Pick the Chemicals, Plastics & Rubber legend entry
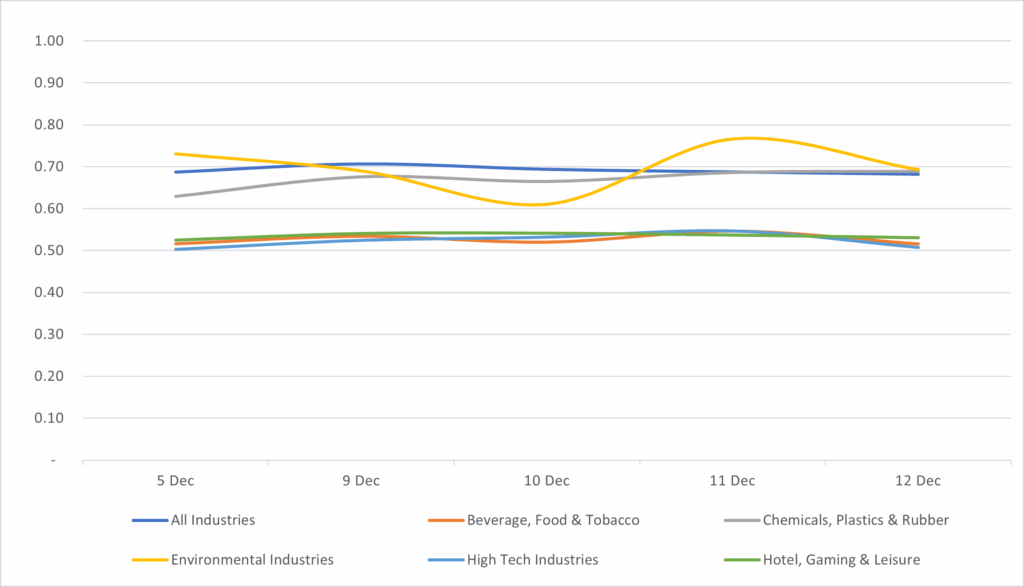1024x587 pixels. pyautogui.click(x=855, y=520)
